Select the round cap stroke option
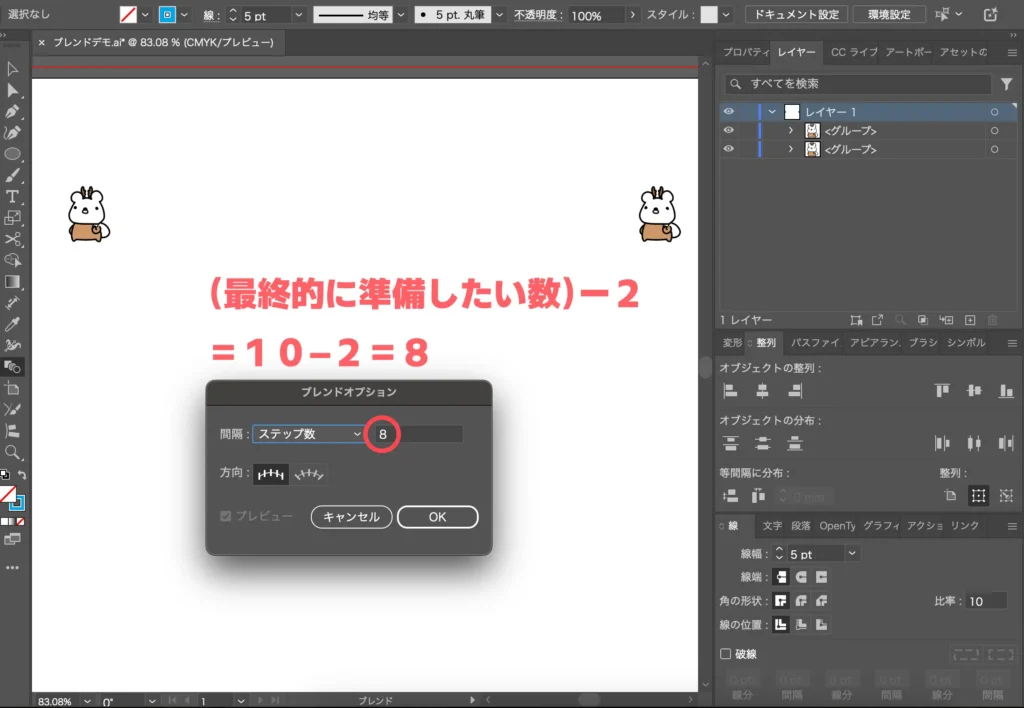Image resolution: width=1024 pixels, height=708 pixels. [801, 577]
